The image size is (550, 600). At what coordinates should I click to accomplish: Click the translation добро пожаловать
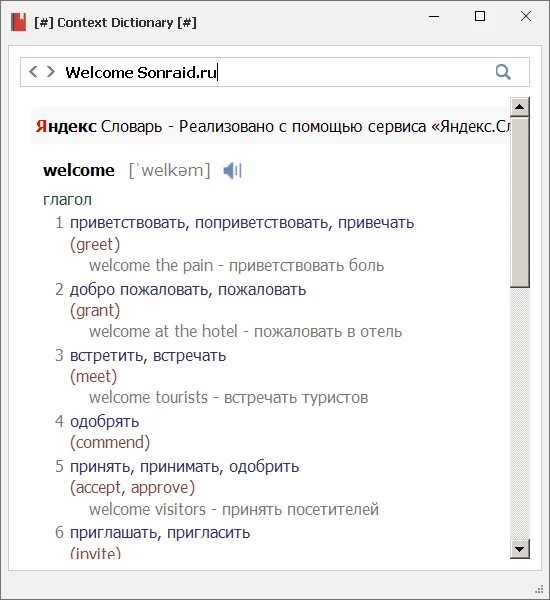(x=139, y=290)
